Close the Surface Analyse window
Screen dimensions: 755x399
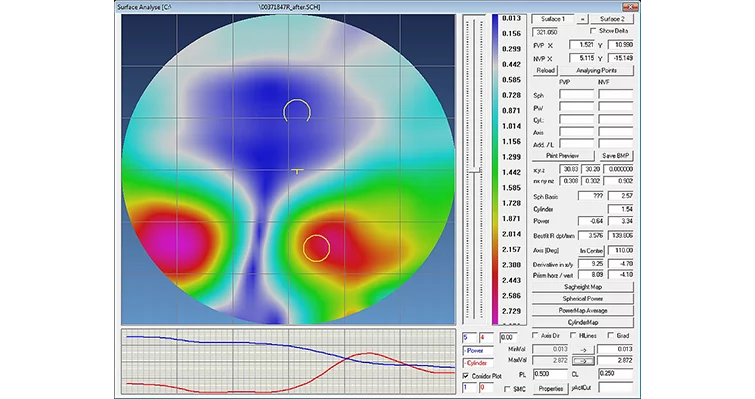click(x=629, y=6)
